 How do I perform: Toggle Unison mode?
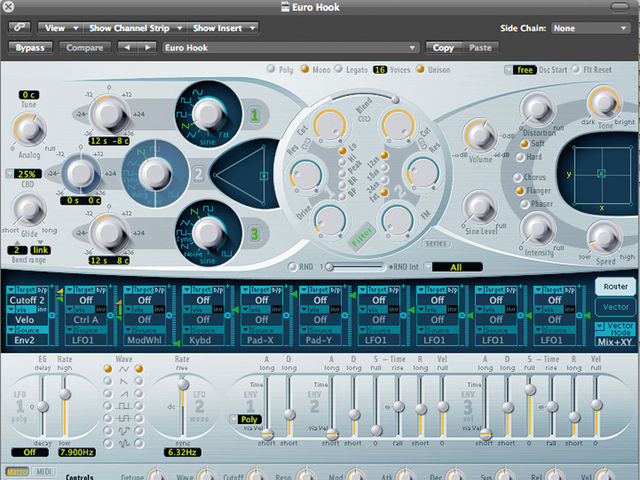420,69
